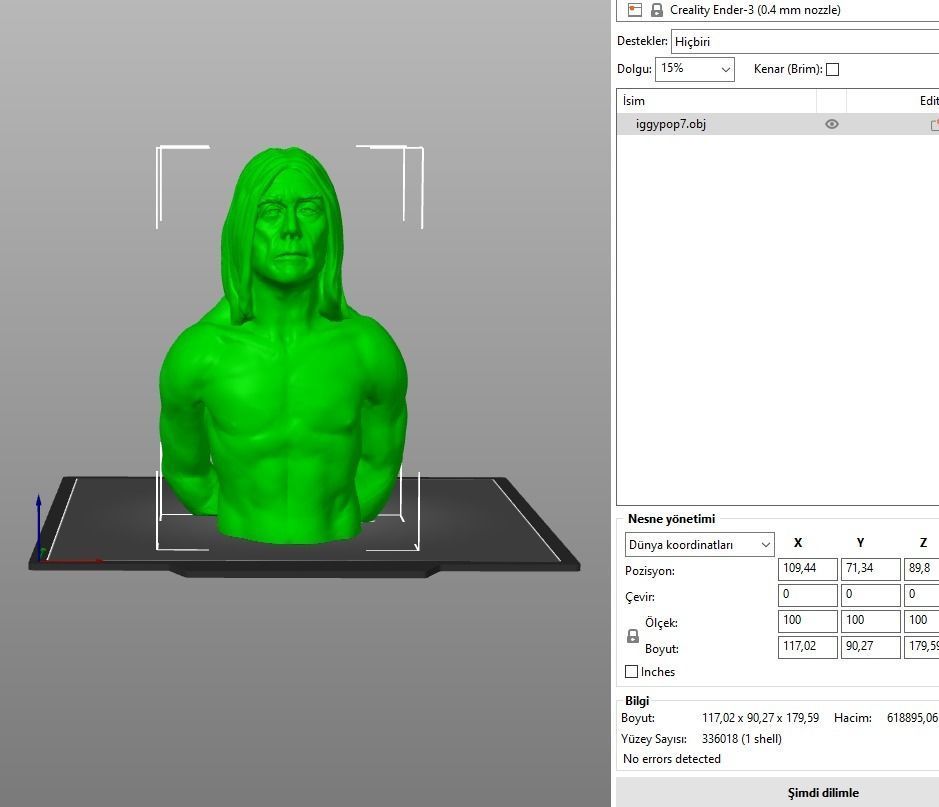The width and height of the screenshot is (939, 807).
Task: Click the Hacim volume value
Action: pyautogui.click(x=912, y=718)
